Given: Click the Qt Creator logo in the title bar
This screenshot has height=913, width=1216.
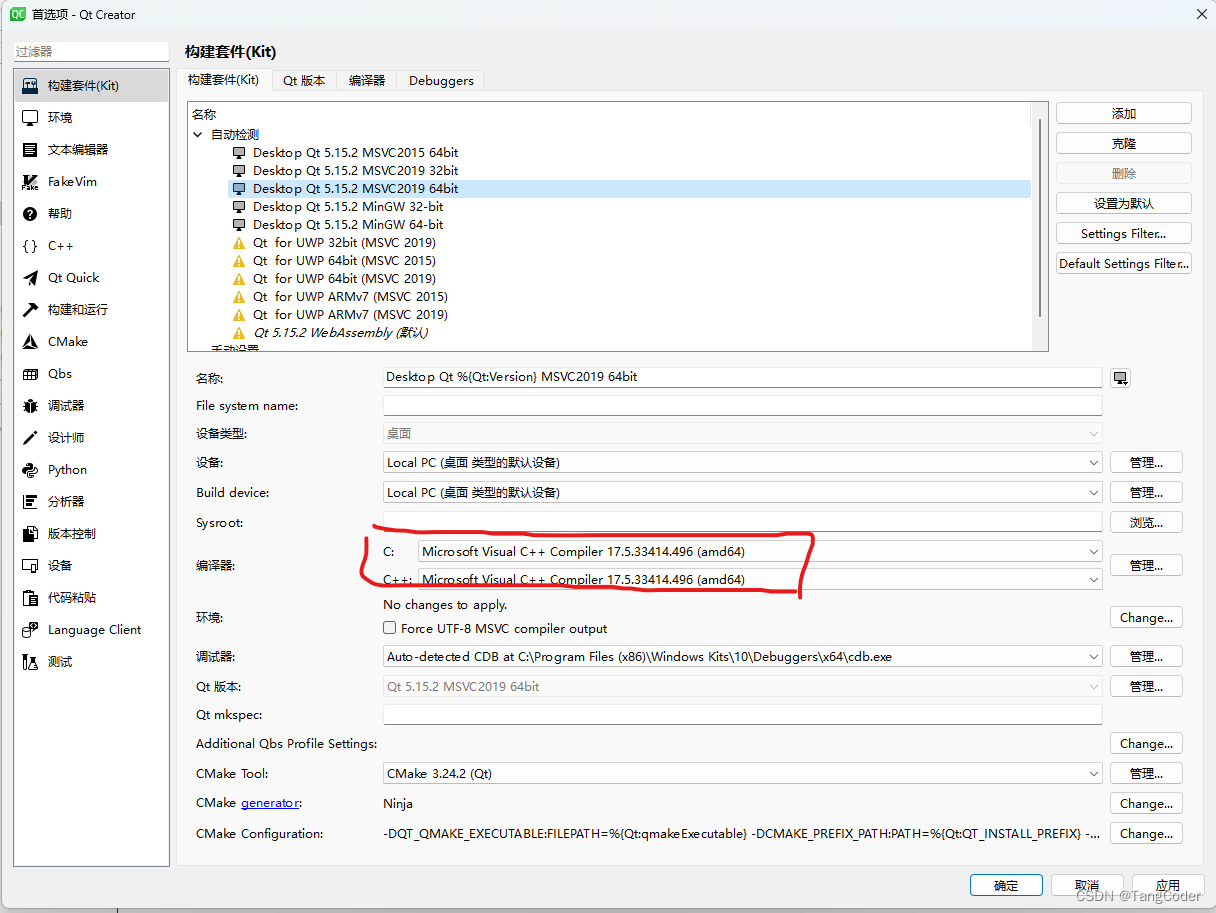Looking at the screenshot, I should [17, 14].
